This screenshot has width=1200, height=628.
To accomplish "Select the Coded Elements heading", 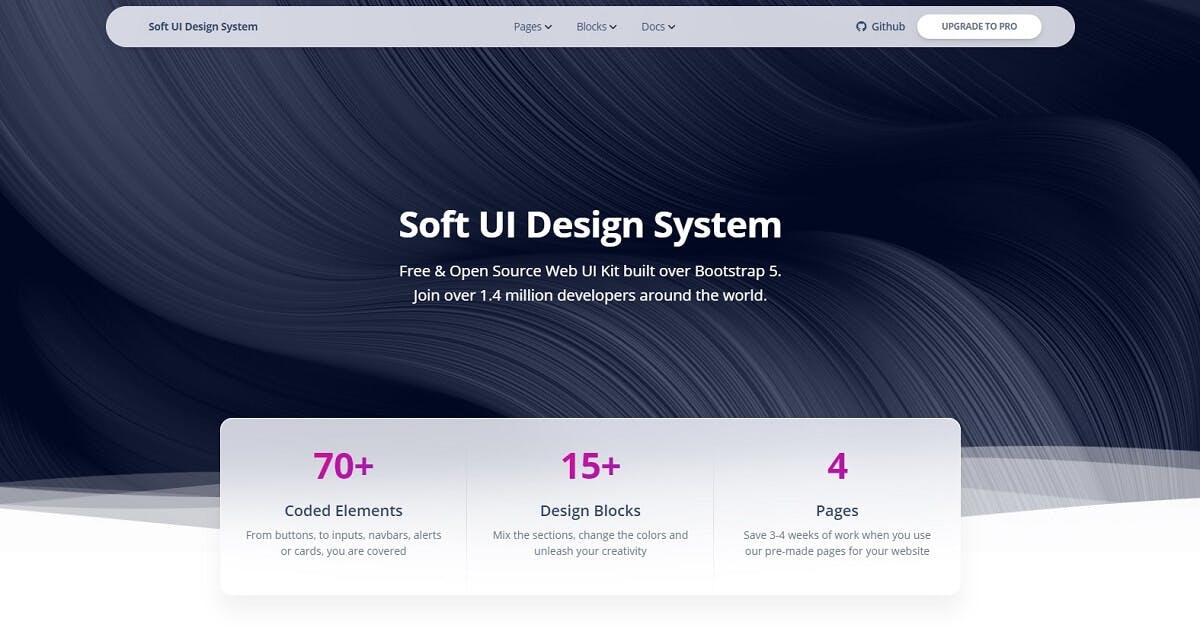I will tap(343, 511).
